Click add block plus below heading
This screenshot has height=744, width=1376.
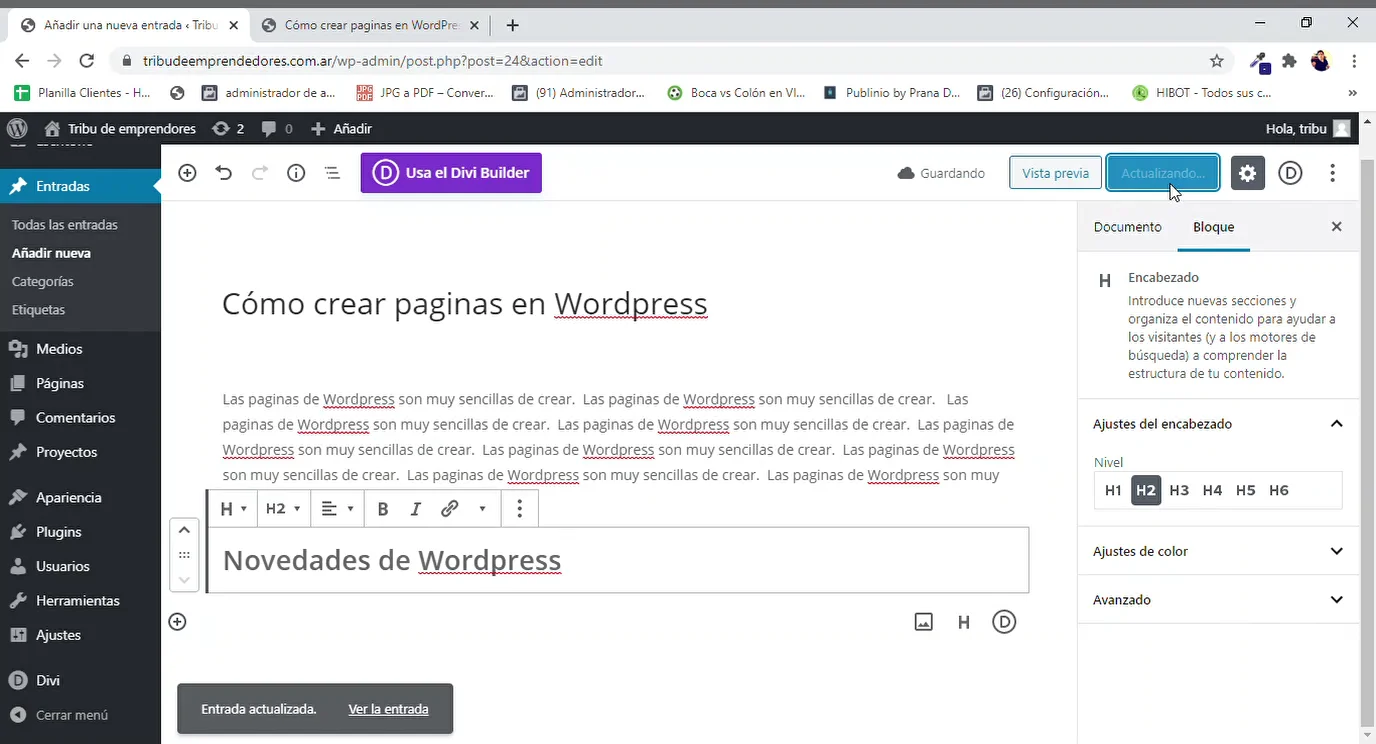(x=177, y=622)
